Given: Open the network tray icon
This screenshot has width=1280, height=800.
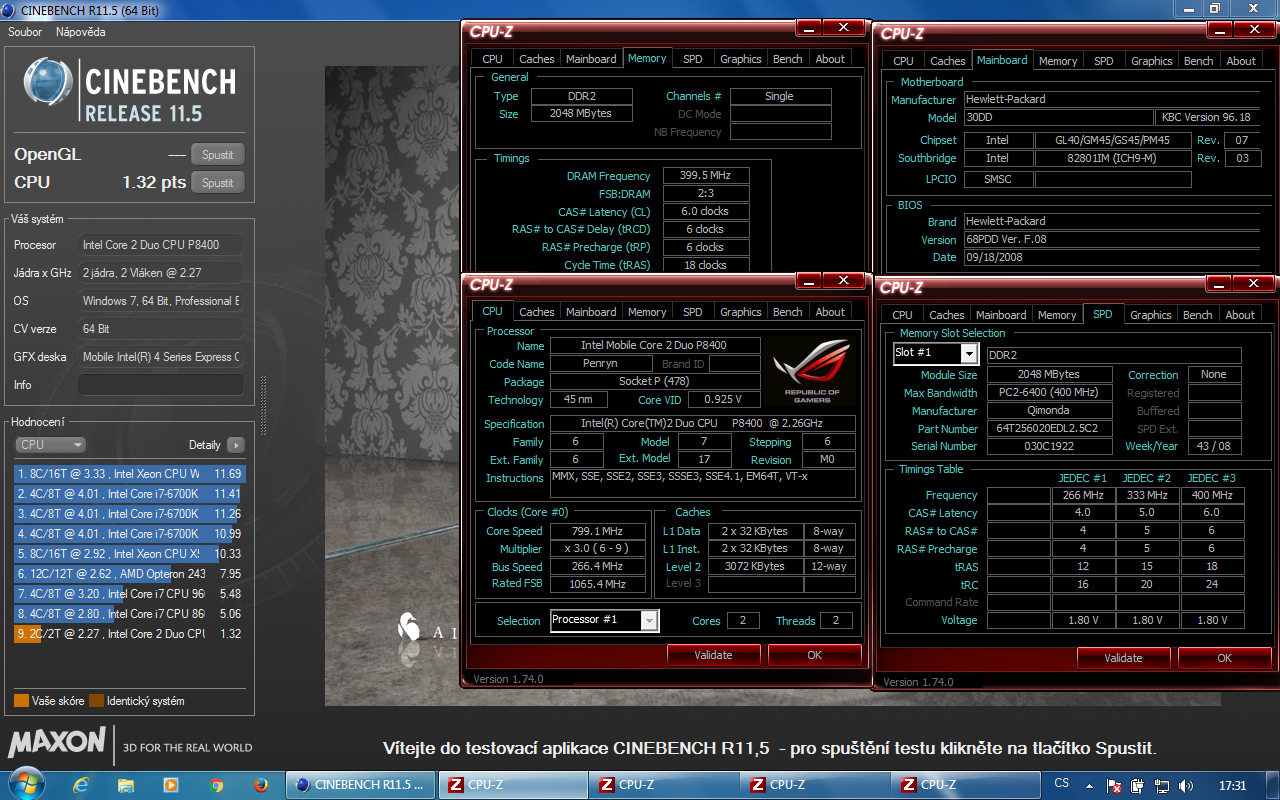Looking at the screenshot, I should click(x=1163, y=786).
